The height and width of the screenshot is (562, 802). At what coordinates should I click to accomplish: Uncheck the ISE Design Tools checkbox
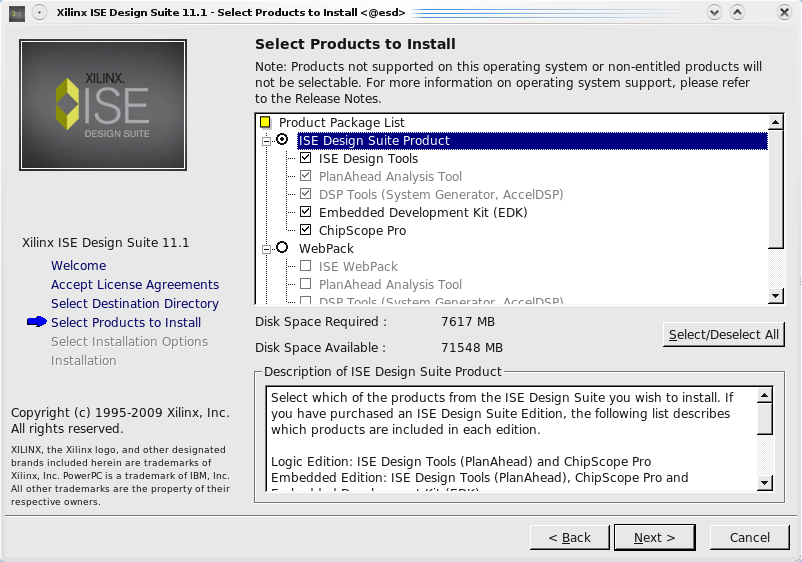[x=305, y=158]
